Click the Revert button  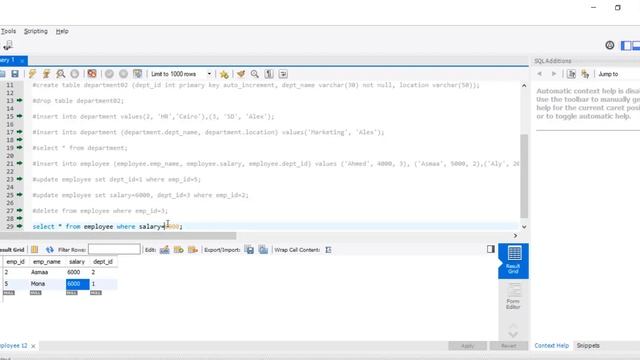coord(509,346)
